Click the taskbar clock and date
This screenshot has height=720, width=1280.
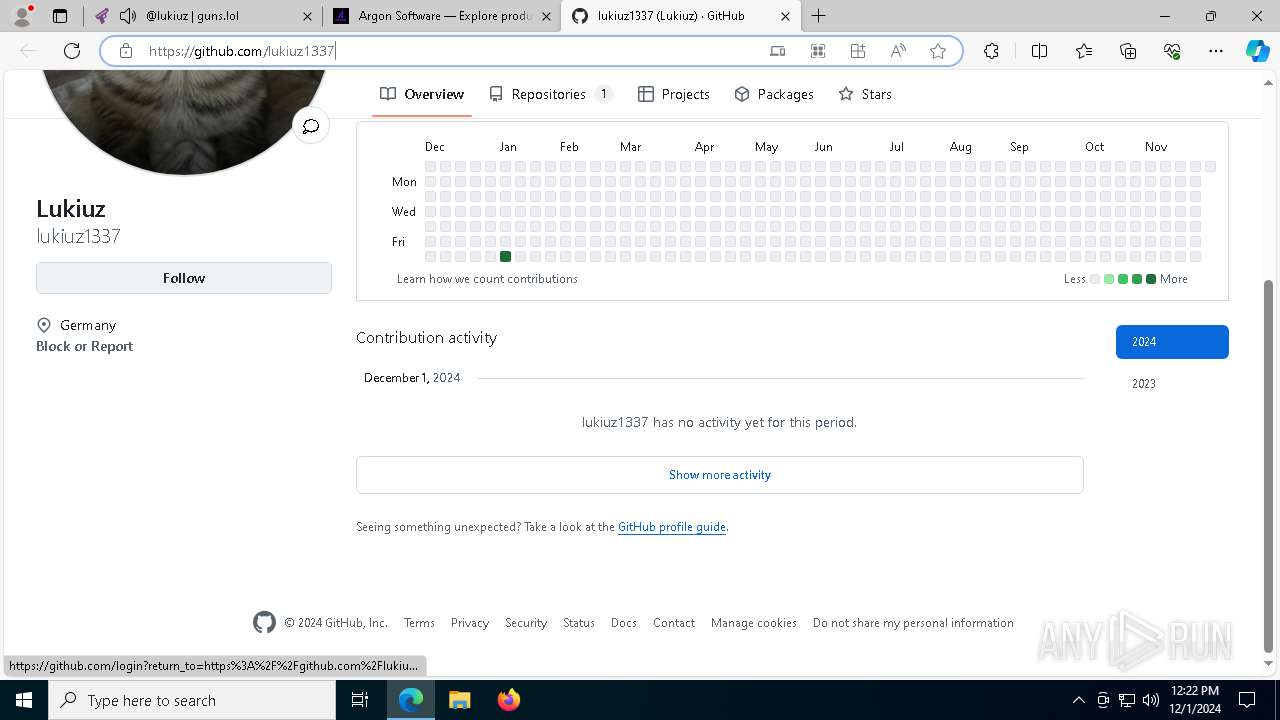[1195, 700]
